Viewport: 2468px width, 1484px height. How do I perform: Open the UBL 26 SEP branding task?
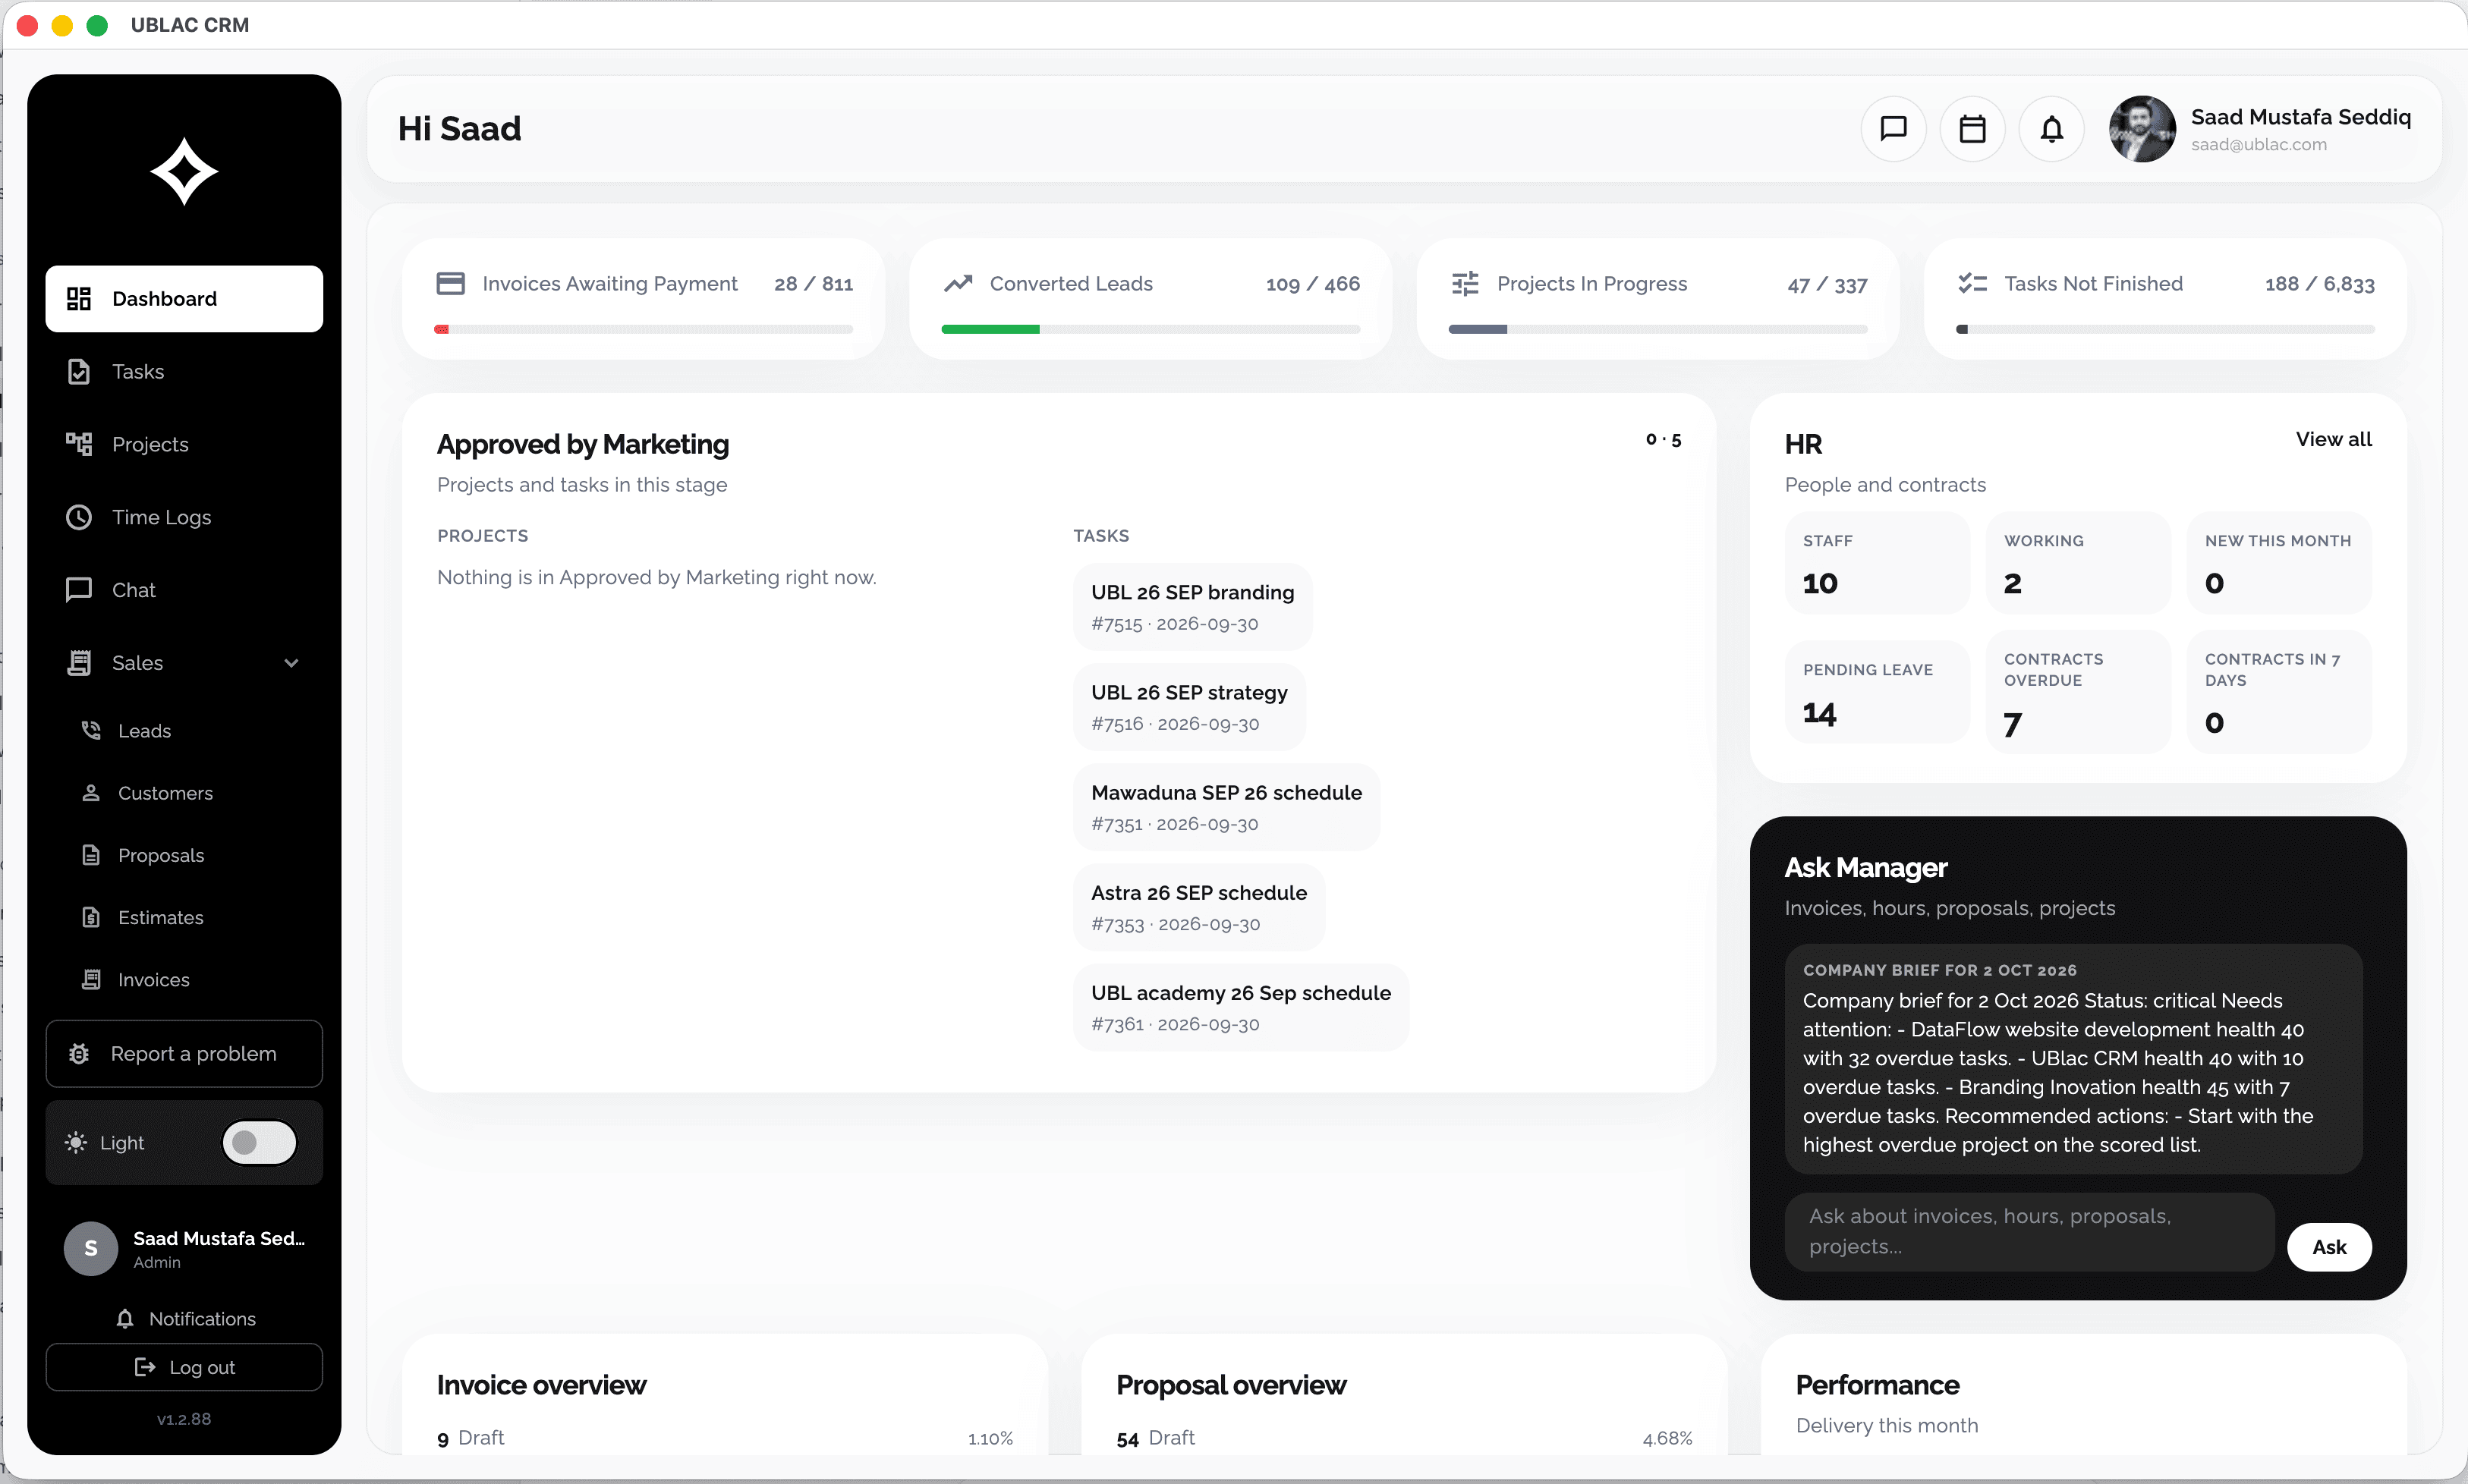[x=1192, y=607]
